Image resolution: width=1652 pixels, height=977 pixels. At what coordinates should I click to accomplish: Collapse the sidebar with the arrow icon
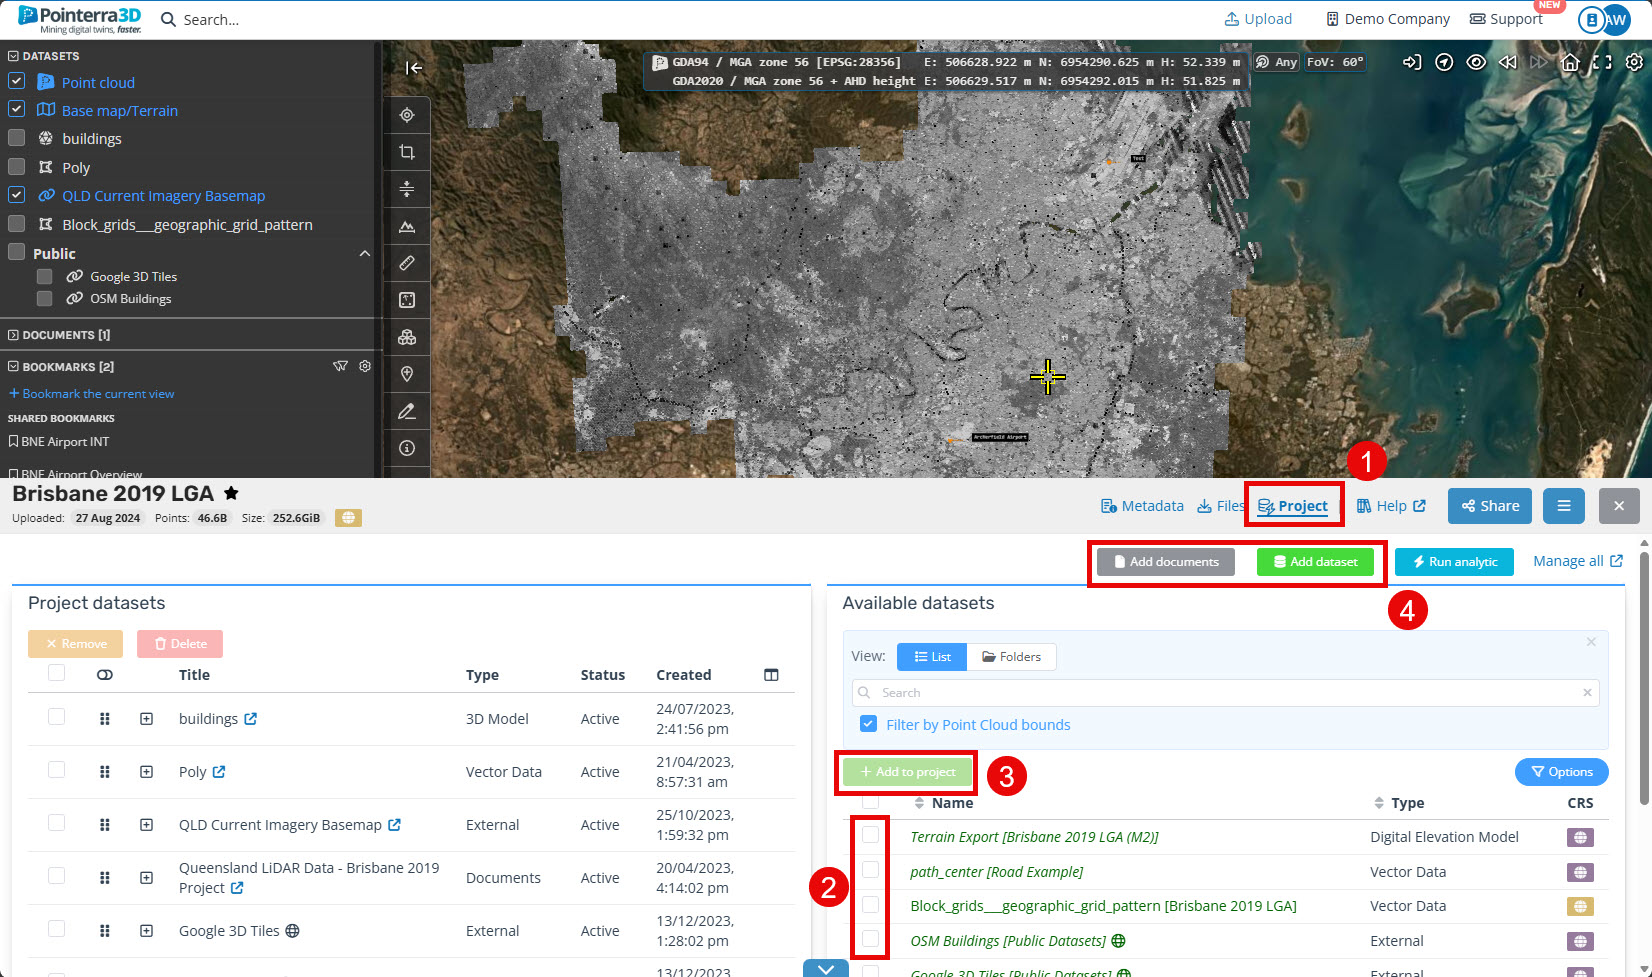coord(414,68)
